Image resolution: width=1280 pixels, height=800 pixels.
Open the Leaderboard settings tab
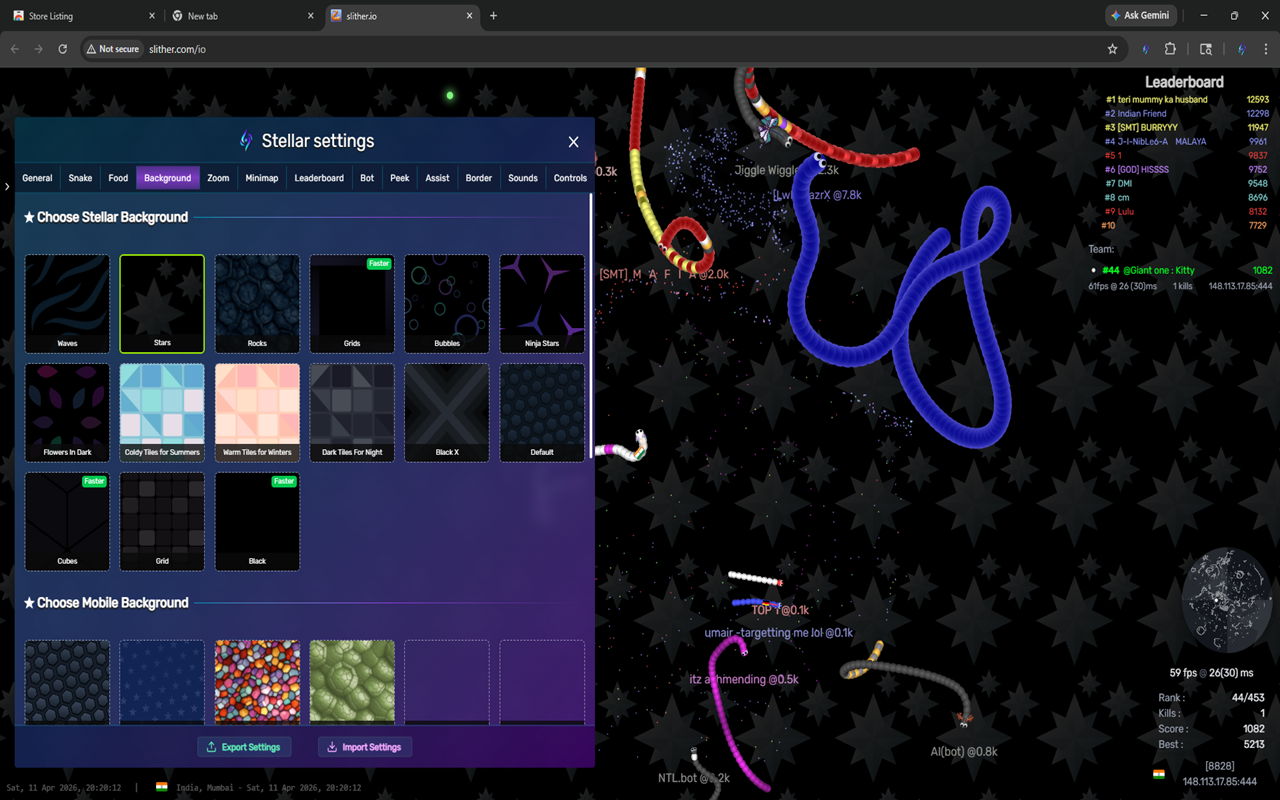tap(319, 178)
